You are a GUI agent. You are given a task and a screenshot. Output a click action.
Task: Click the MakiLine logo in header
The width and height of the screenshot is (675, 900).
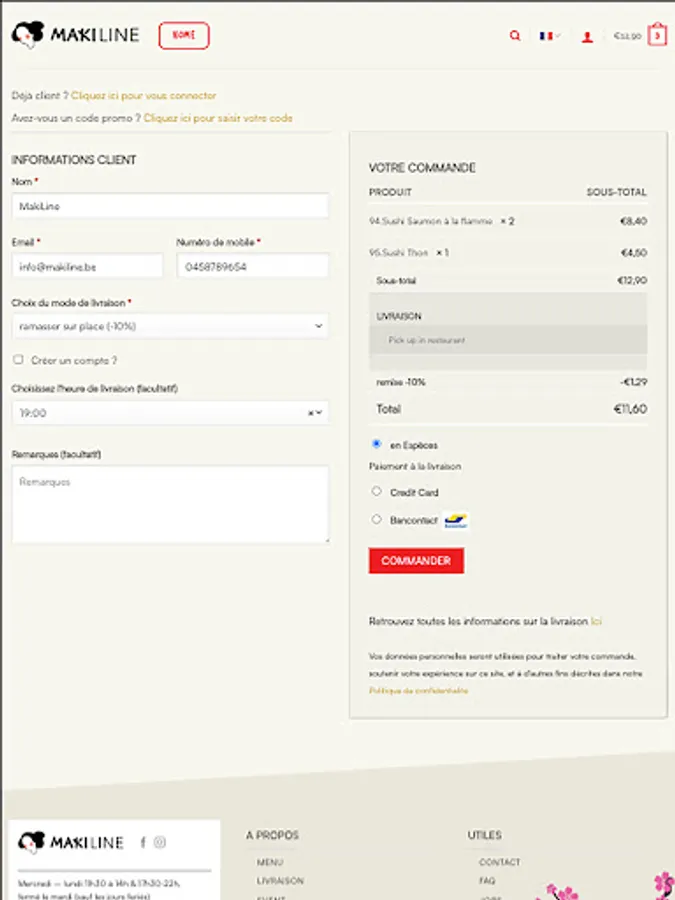[x=76, y=35]
